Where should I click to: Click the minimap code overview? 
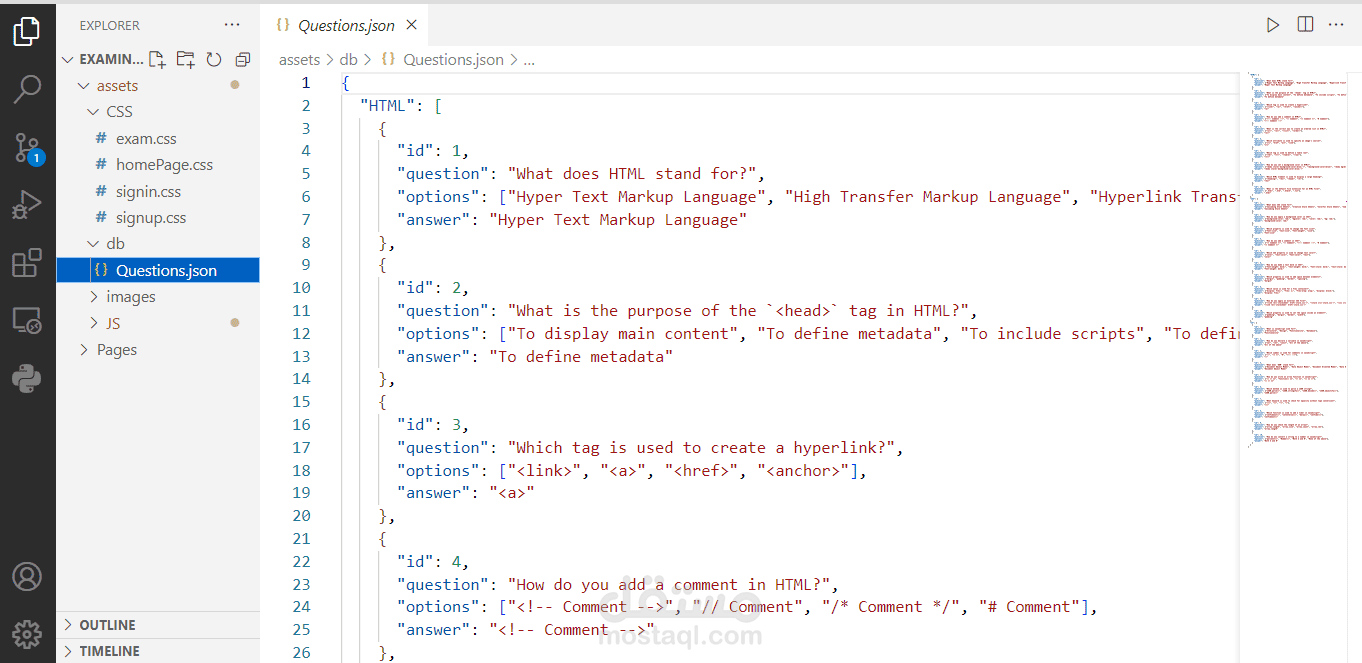[x=1300, y=260]
